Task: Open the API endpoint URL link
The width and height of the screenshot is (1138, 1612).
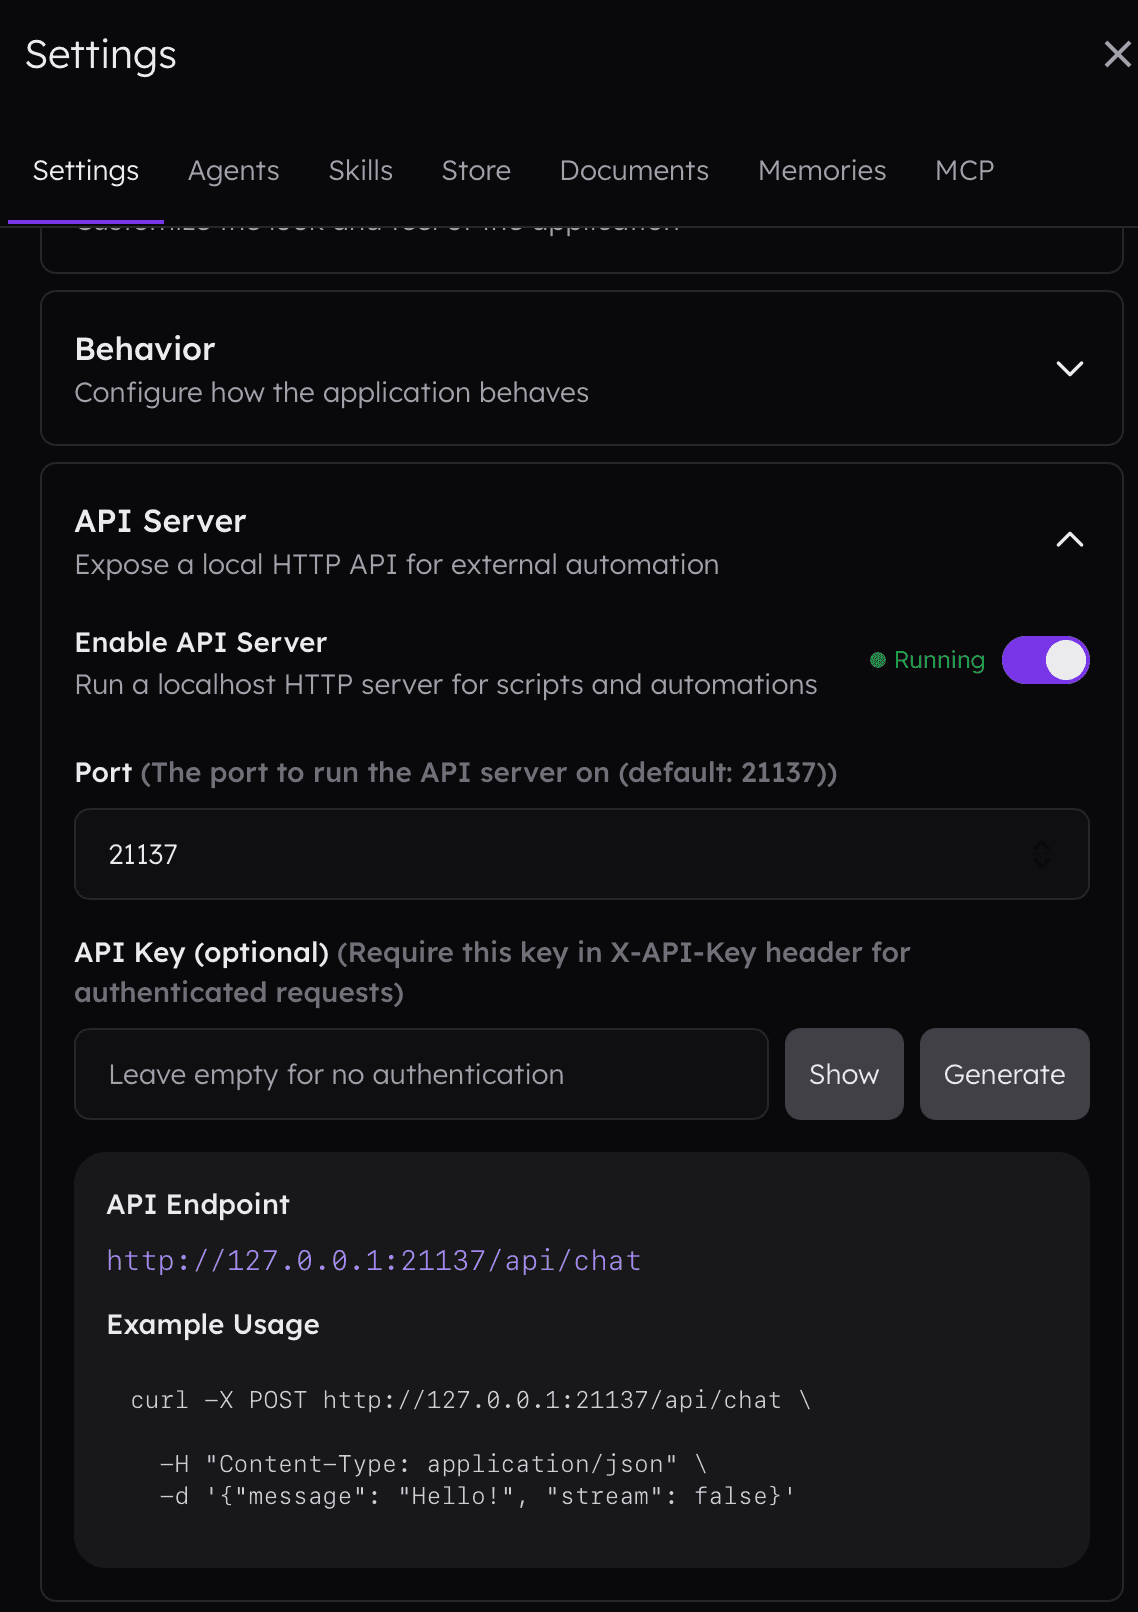Action: pyautogui.click(x=374, y=1261)
